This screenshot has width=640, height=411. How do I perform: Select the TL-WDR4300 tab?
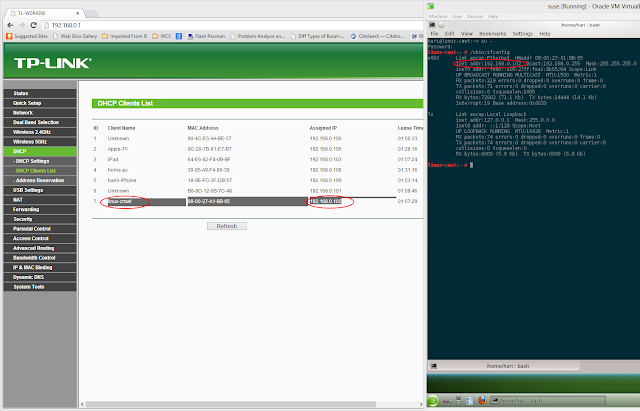click(x=43, y=13)
